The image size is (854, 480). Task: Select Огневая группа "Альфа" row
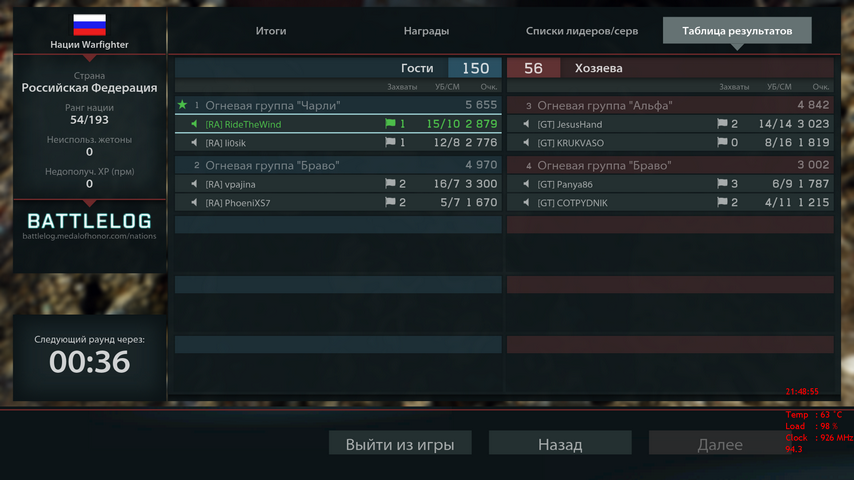[x=670, y=105]
